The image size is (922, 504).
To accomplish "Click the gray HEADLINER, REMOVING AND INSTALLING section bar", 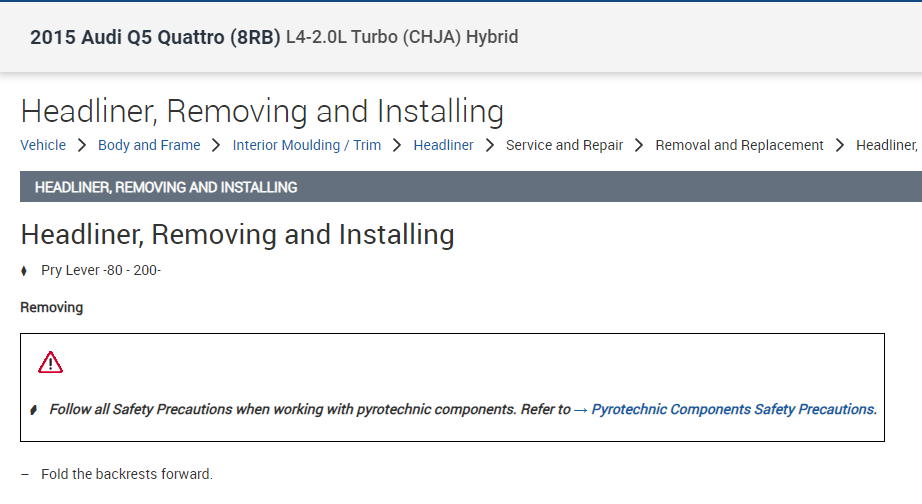I will 470,187.
